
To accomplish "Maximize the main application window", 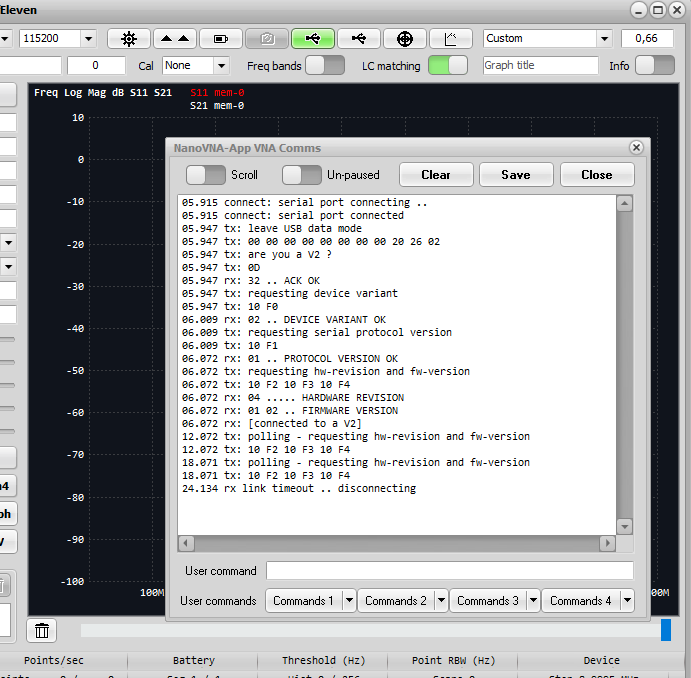I will [x=658, y=10].
